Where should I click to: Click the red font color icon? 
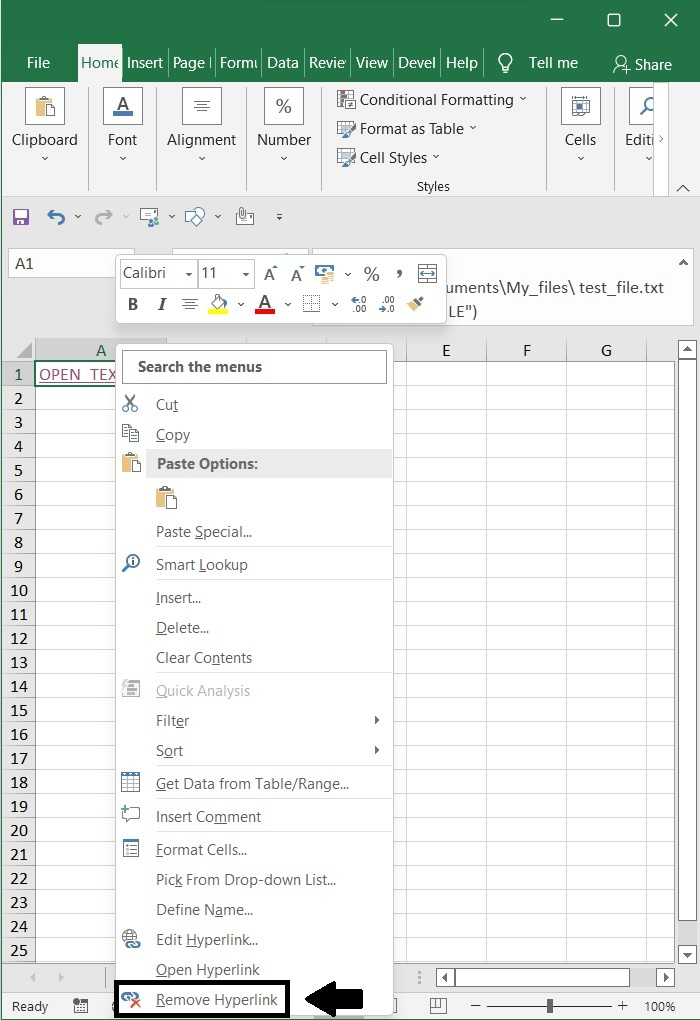265,304
